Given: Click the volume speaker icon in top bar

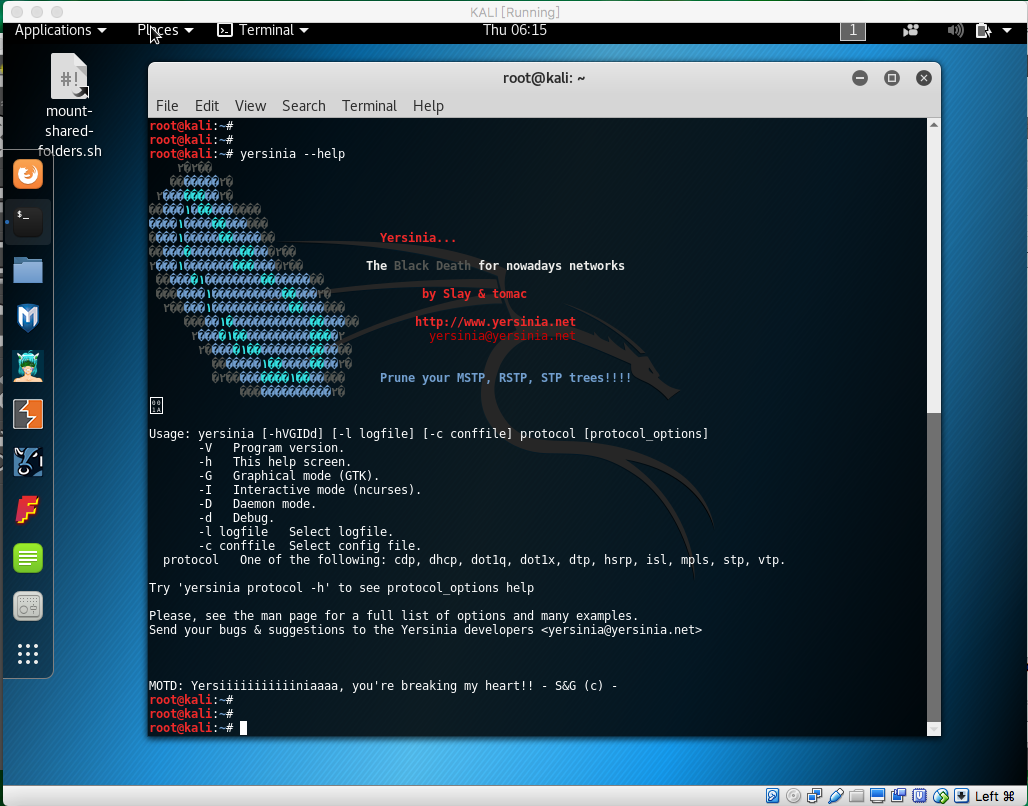Looking at the screenshot, I should coord(955,30).
